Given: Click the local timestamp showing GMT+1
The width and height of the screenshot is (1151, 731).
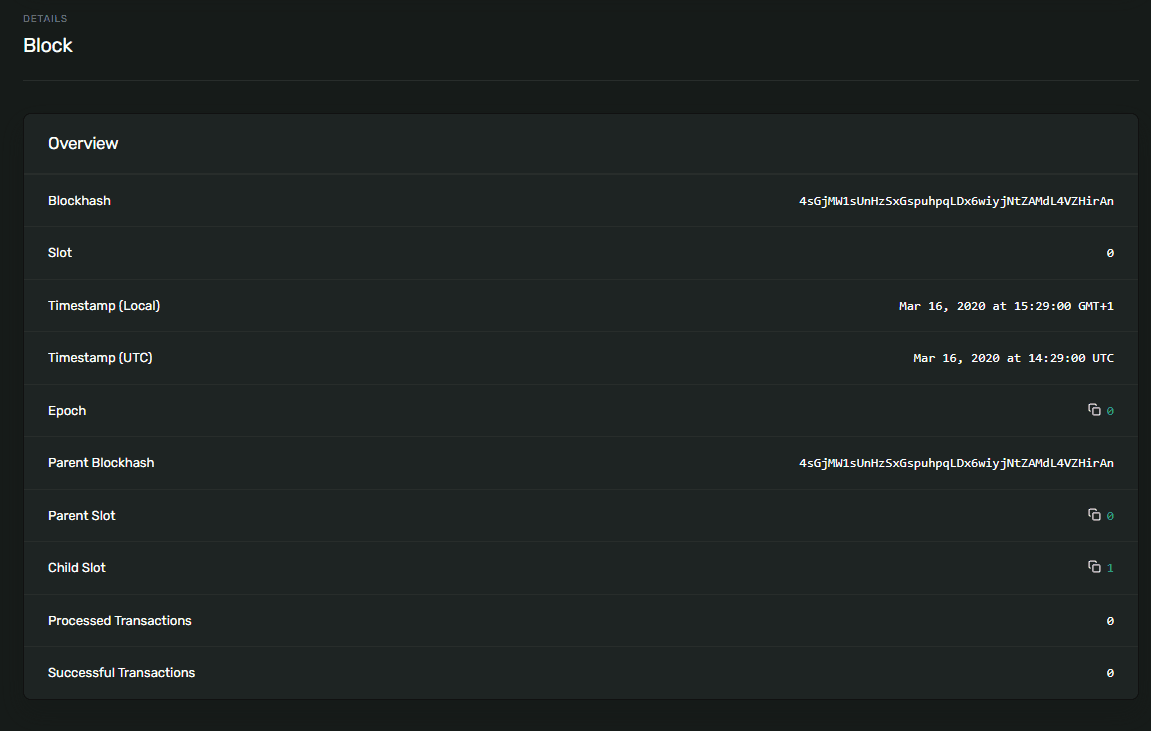Looking at the screenshot, I should click(x=1006, y=306).
